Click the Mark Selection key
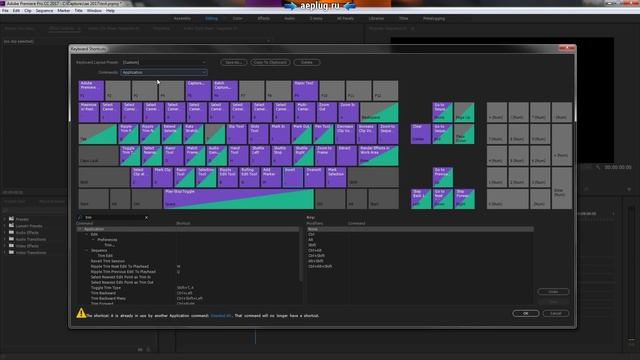 pos(336,177)
